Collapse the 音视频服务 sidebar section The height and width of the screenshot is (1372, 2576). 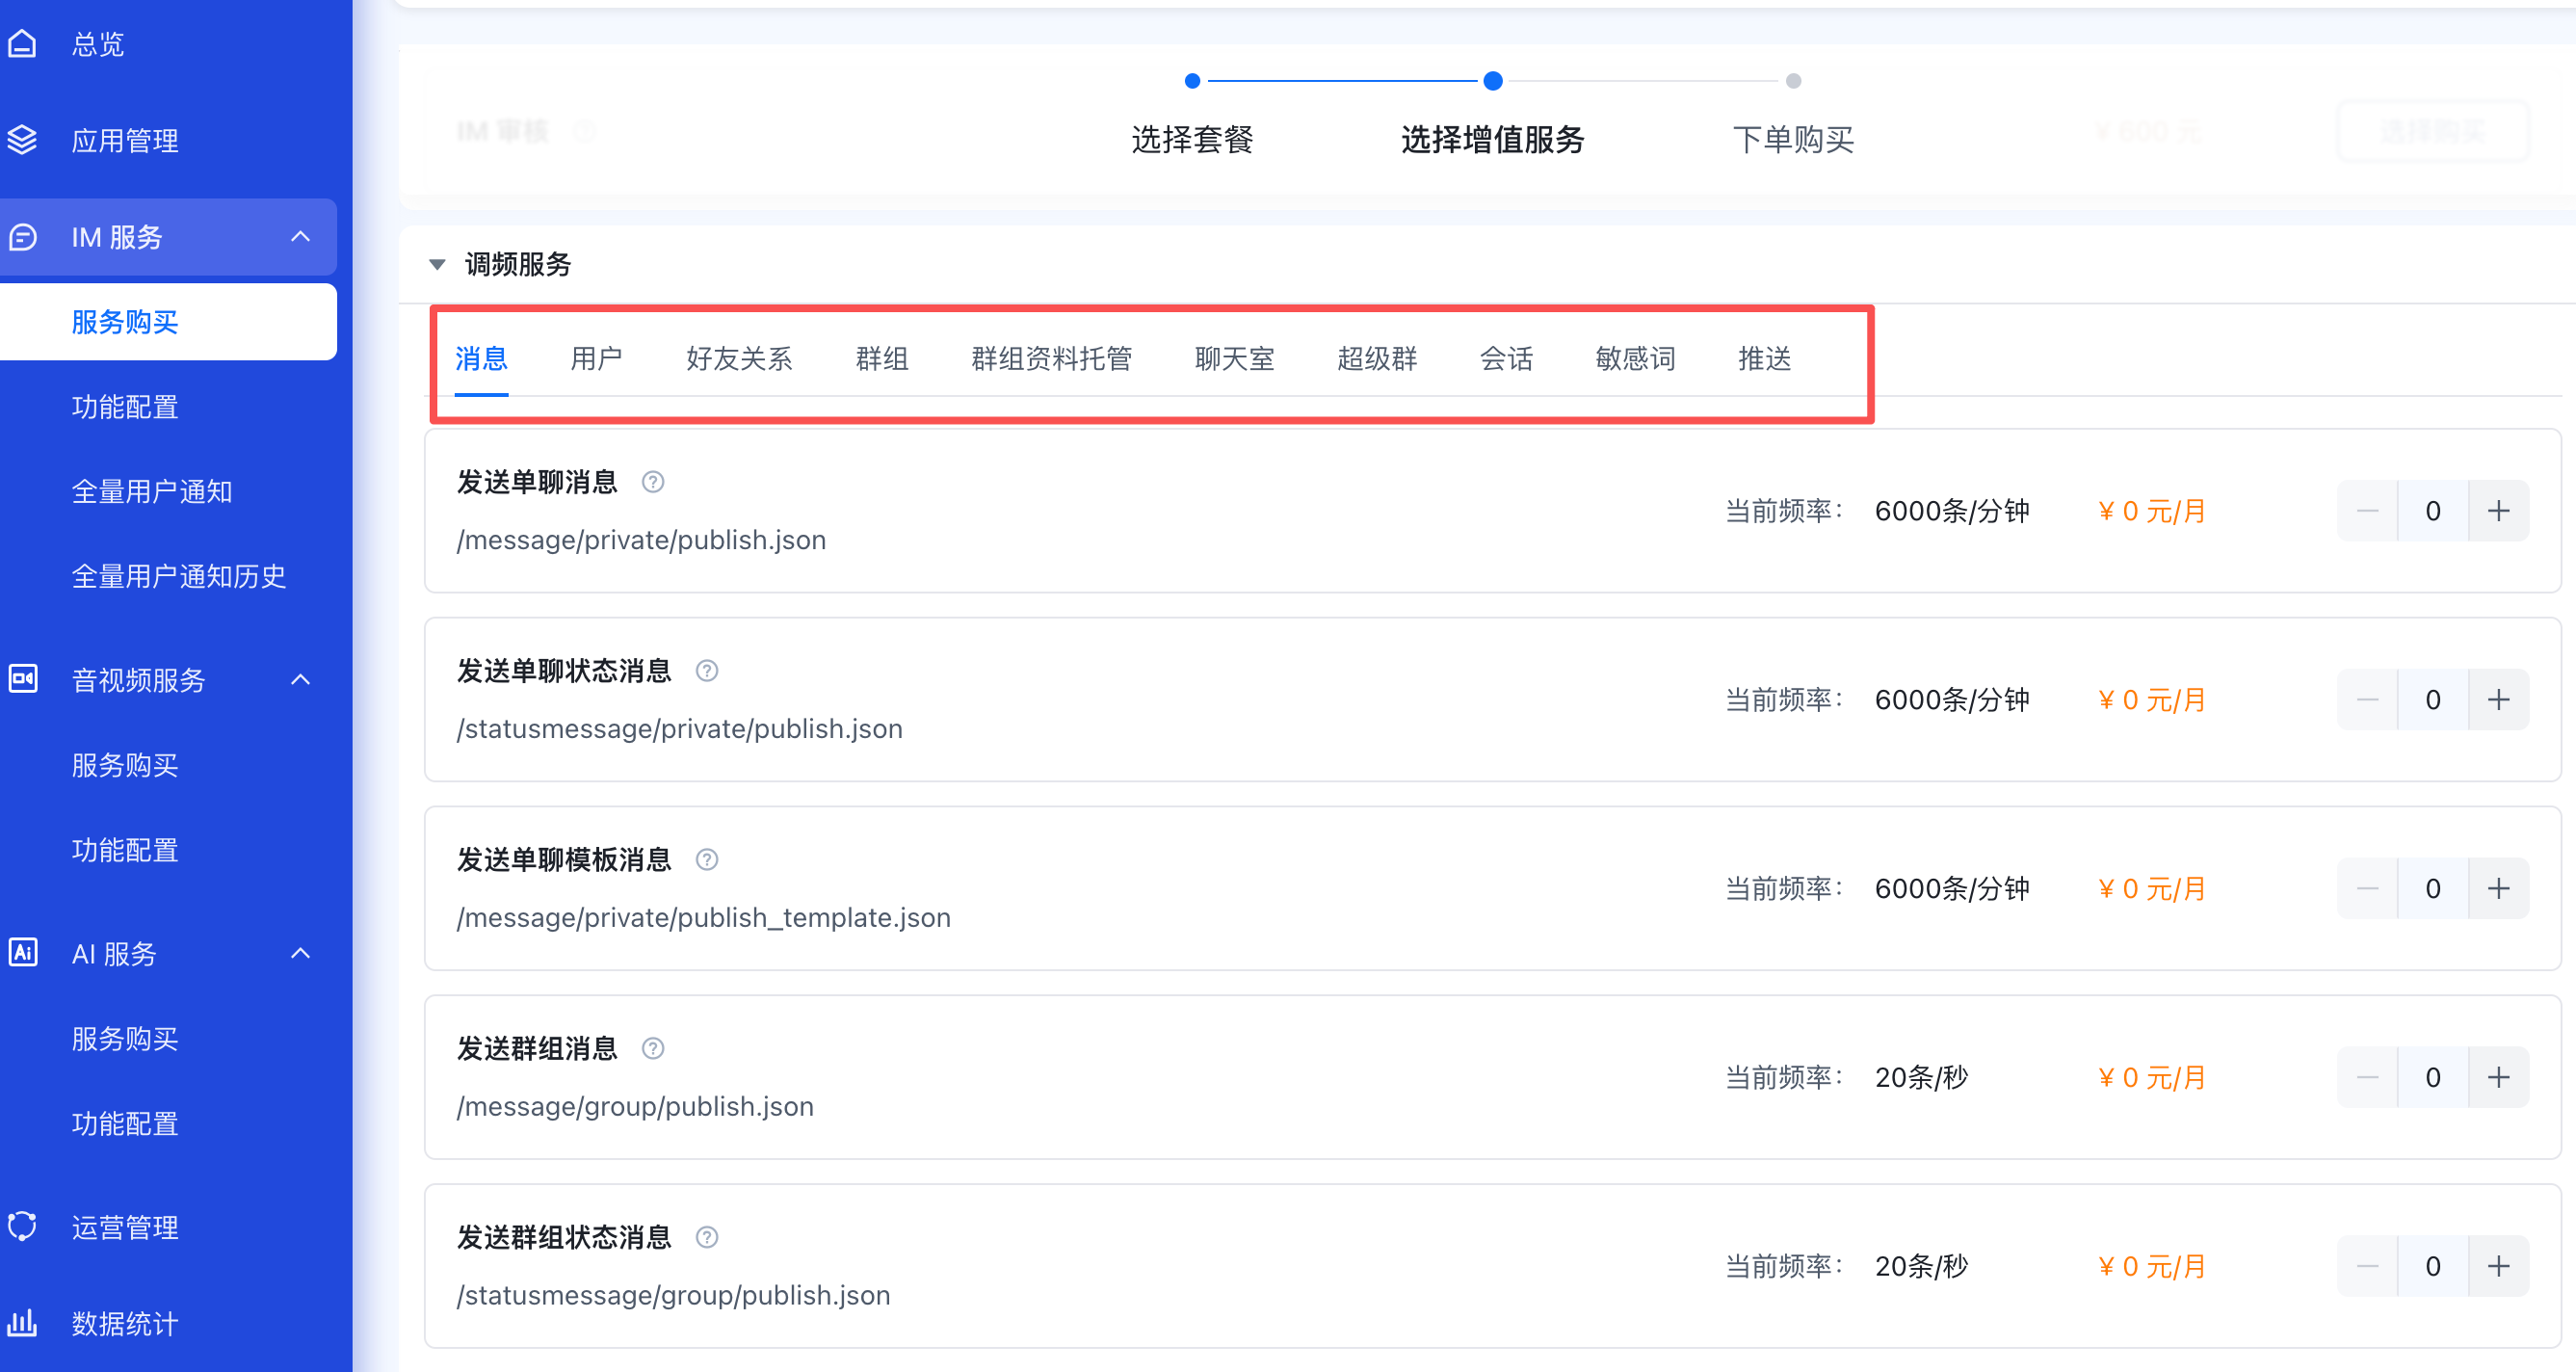[300, 680]
